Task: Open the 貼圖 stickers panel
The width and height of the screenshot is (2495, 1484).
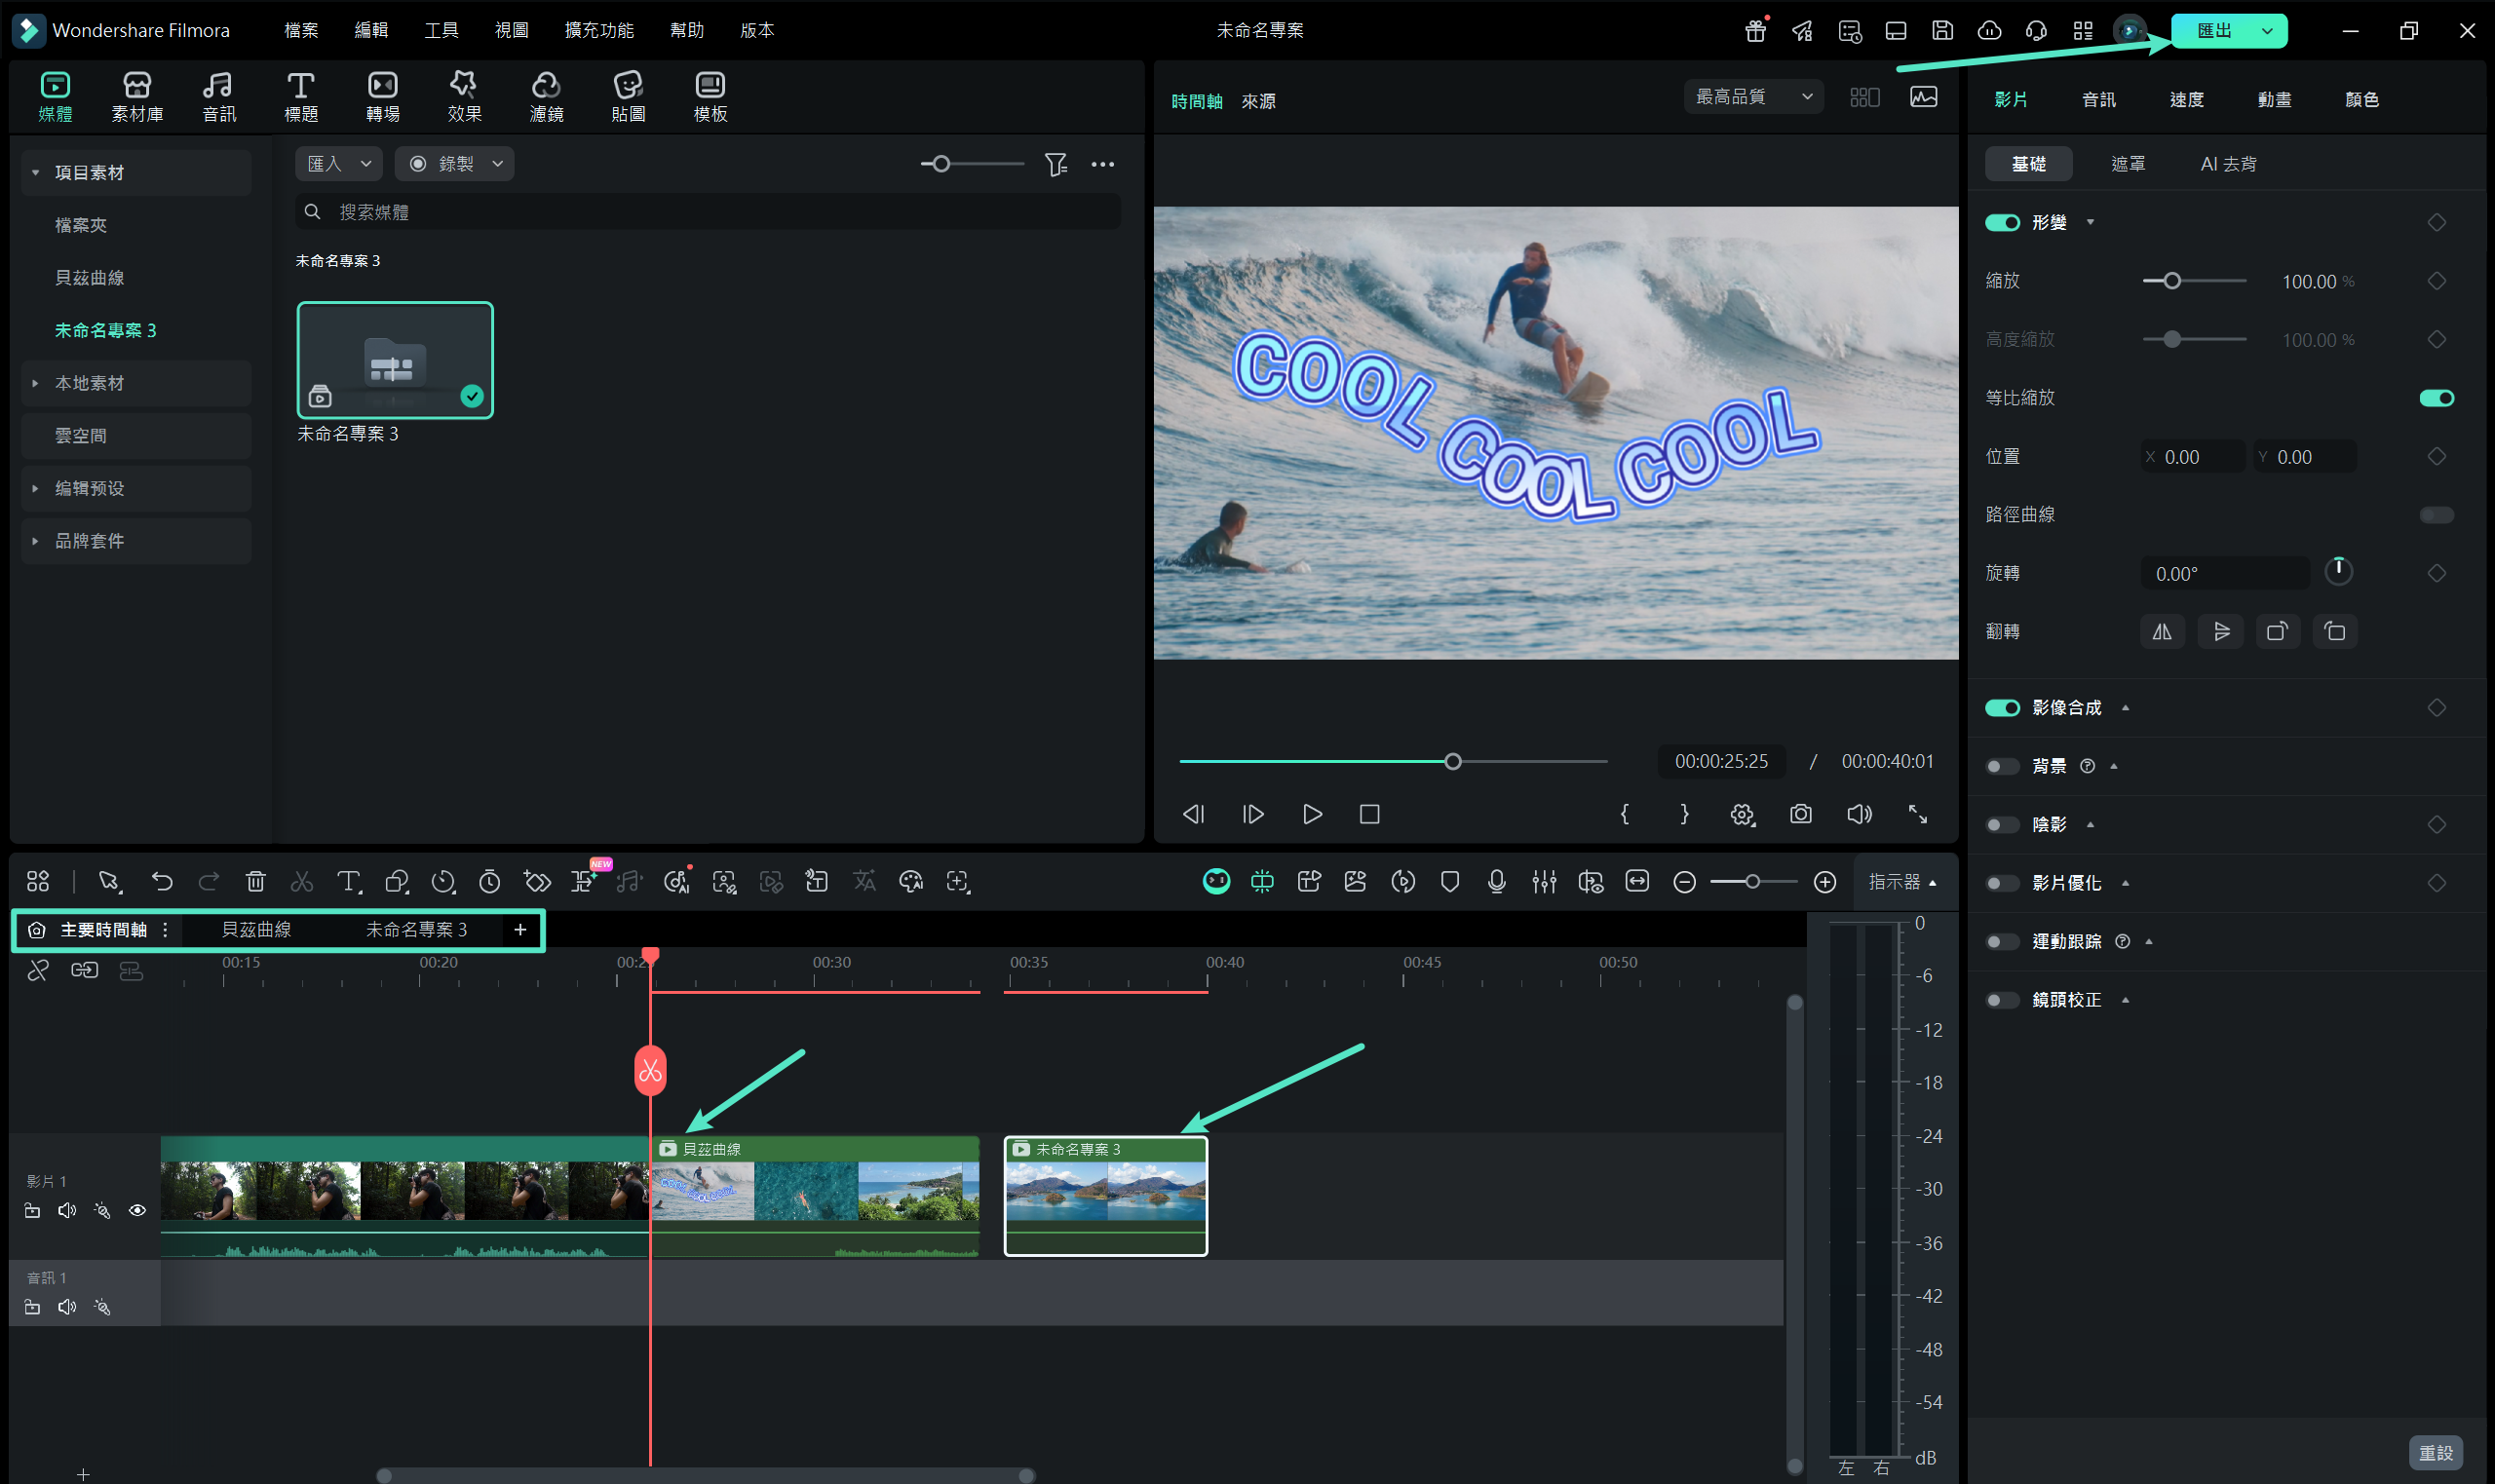Action: pos(628,97)
